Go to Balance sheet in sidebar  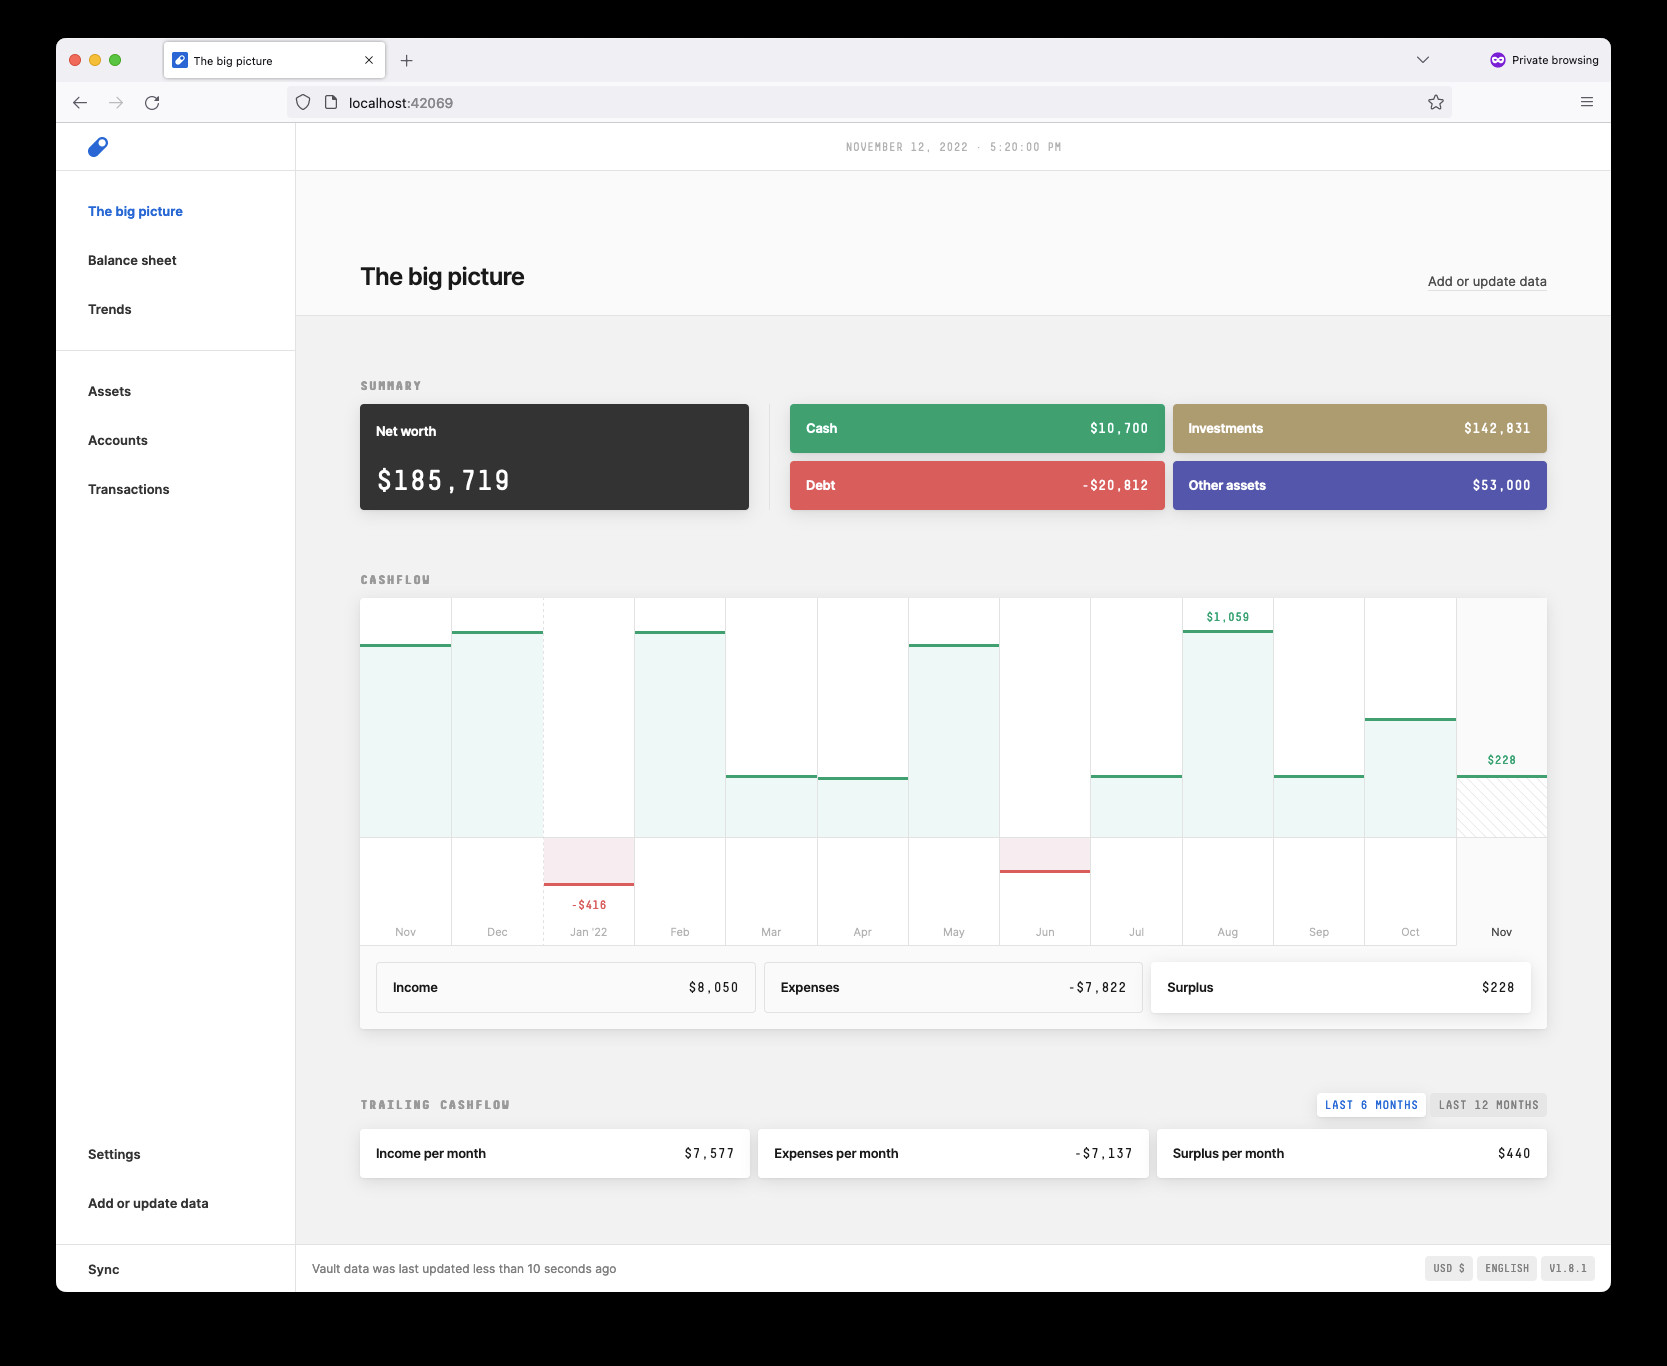click(132, 260)
